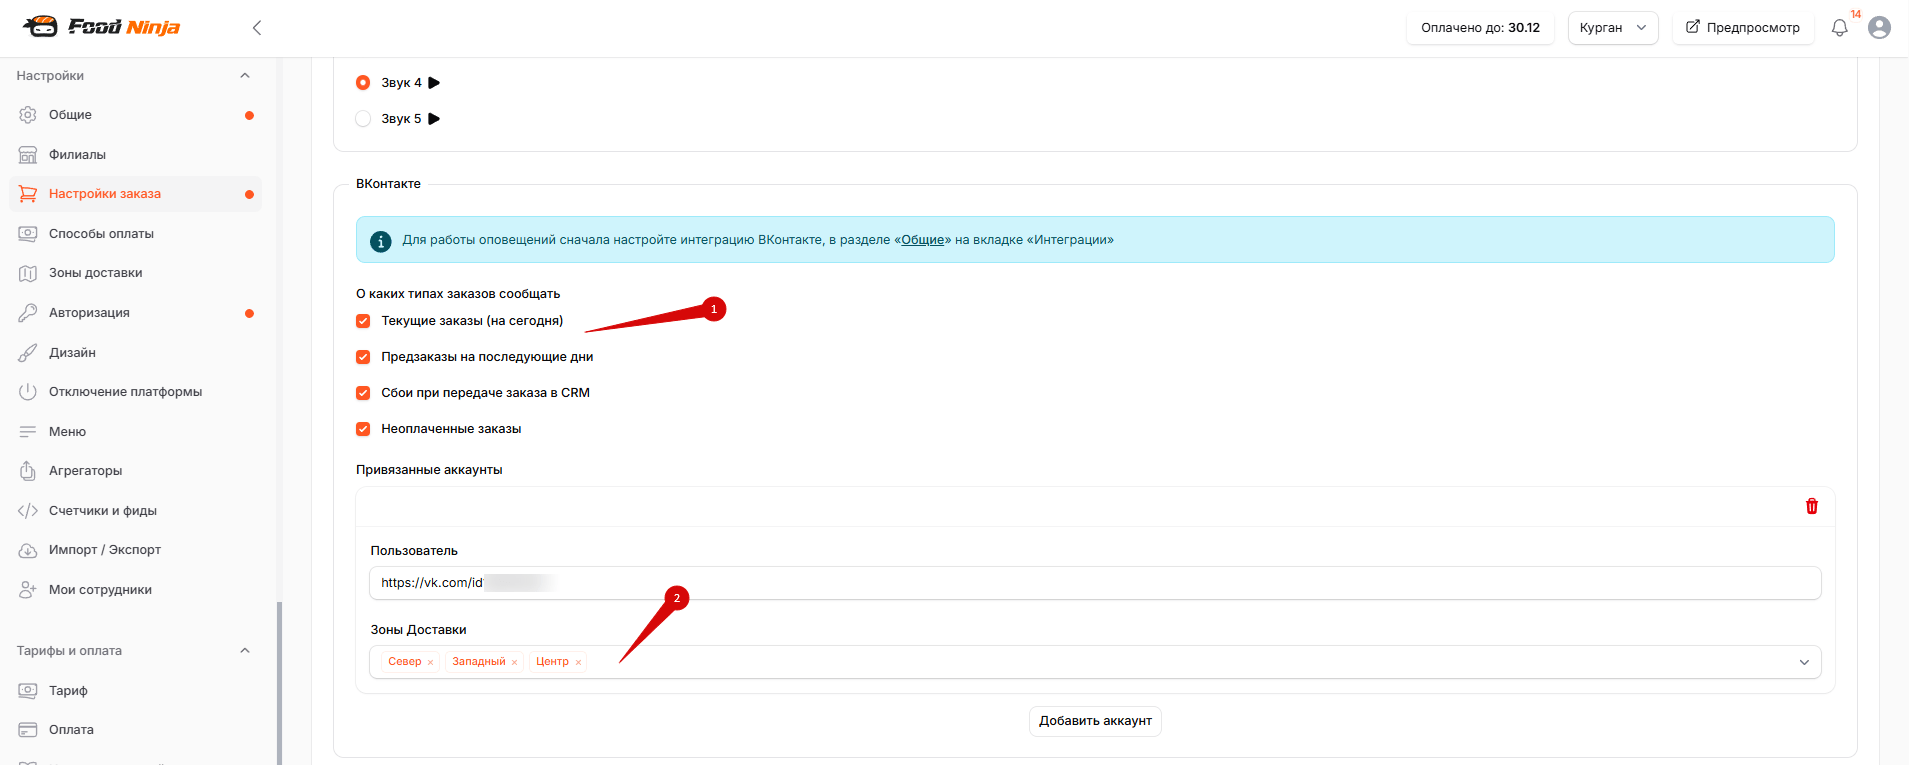1909x765 pixels.
Task: Open the Курган city dropdown
Action: 1613,28
